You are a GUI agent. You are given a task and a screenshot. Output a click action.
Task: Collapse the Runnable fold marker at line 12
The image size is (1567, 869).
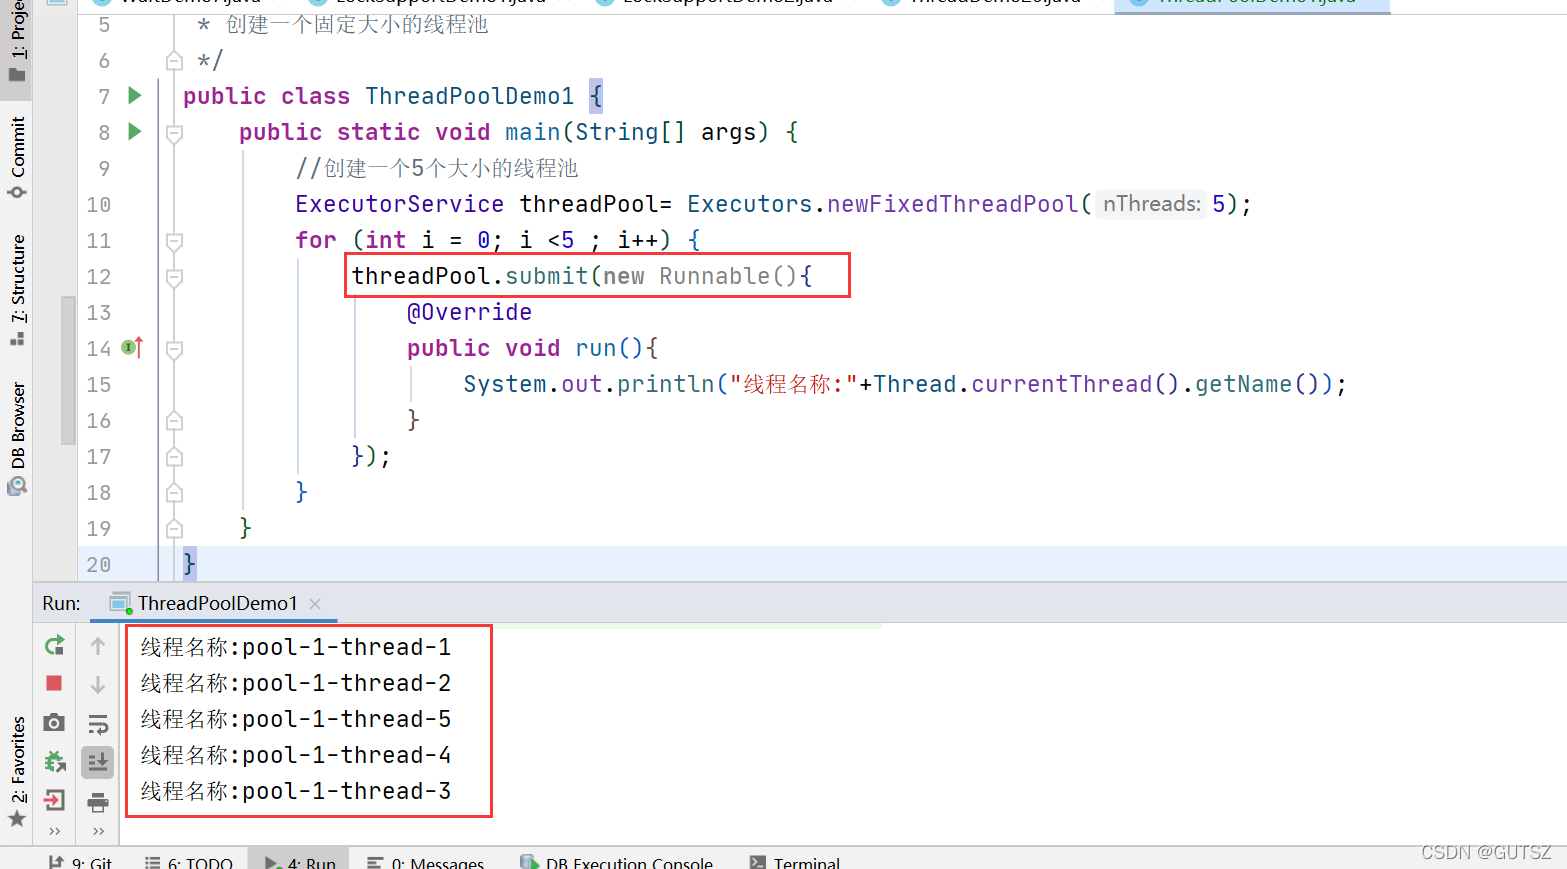pos(174,277)
